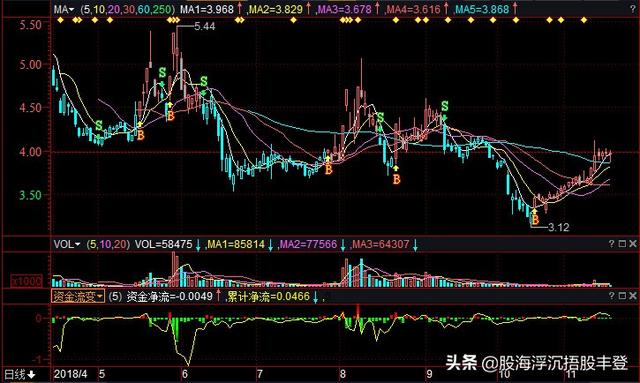Open help for the 资金流变 panel

(611, 296)
